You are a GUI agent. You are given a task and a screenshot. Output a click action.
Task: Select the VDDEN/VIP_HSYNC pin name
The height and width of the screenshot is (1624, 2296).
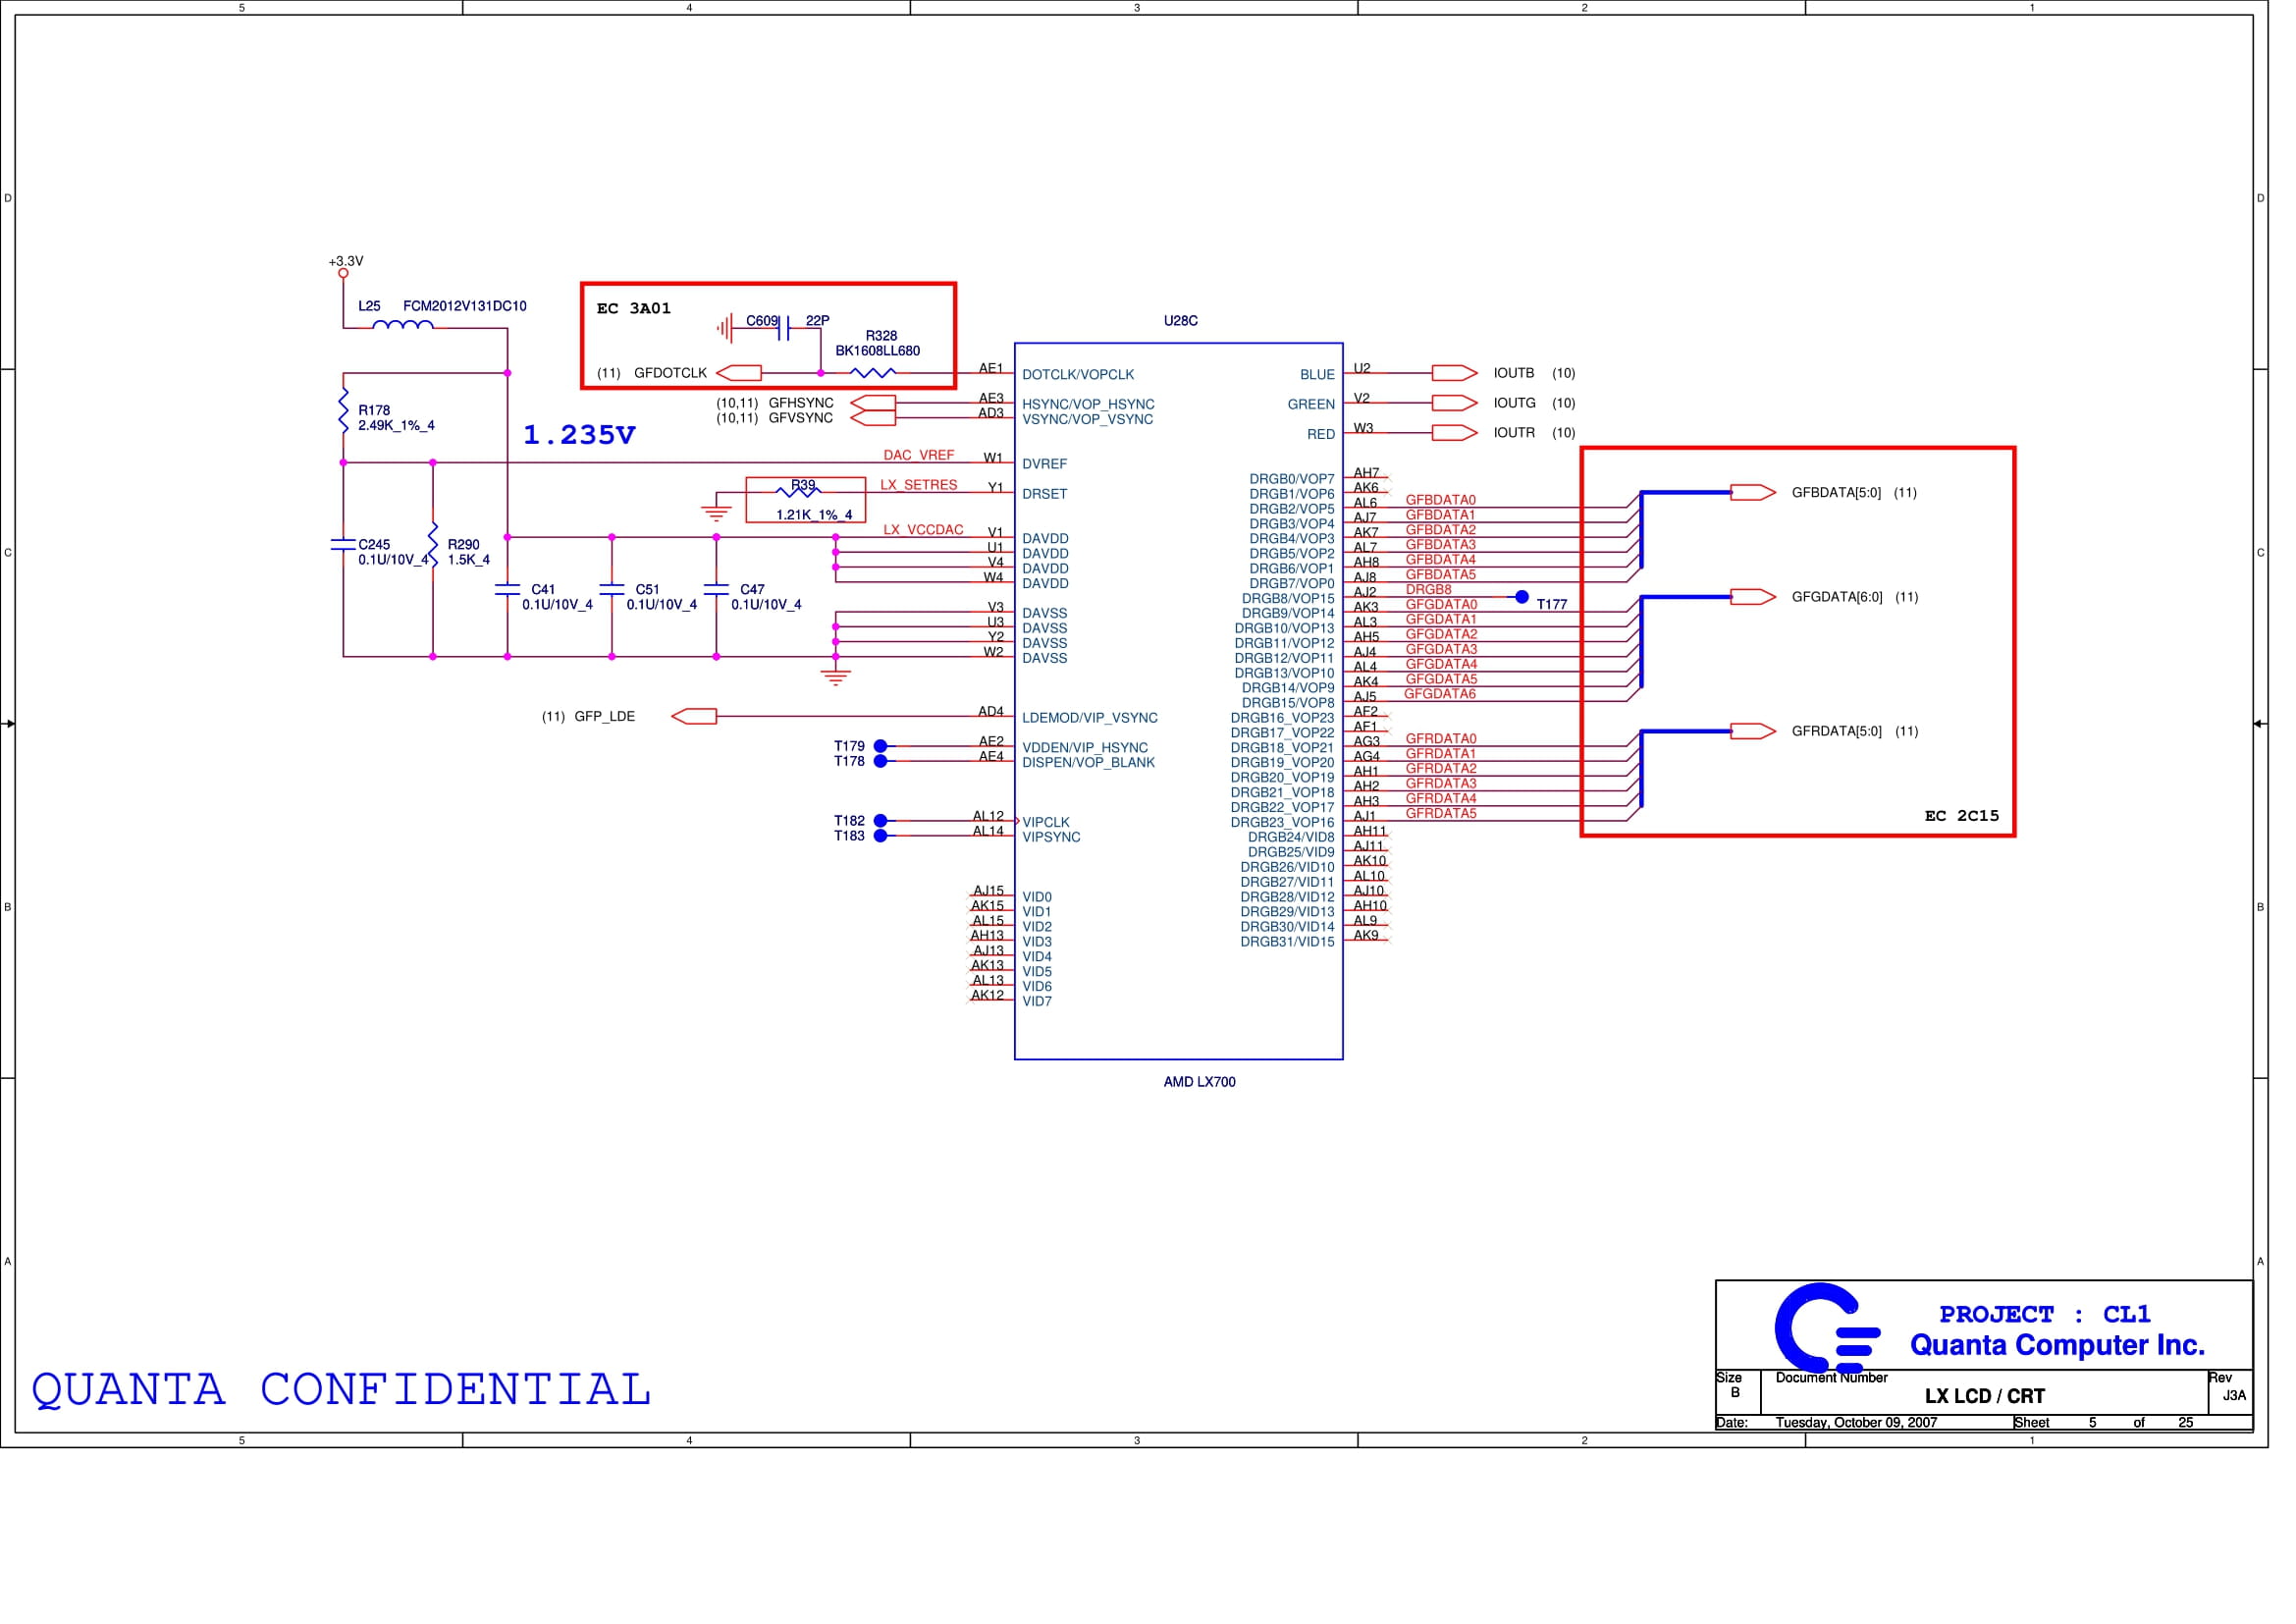click(x=1085, y=749)
